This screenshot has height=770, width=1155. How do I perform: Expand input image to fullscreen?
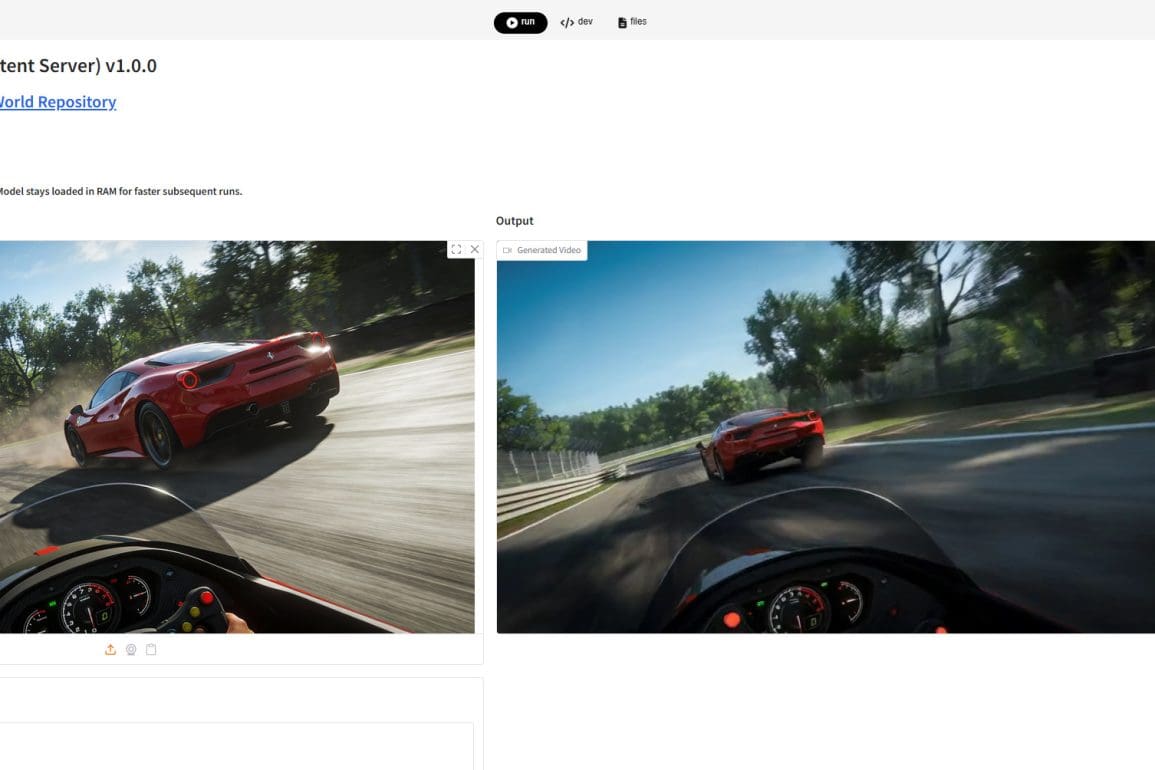pos(456,249)
